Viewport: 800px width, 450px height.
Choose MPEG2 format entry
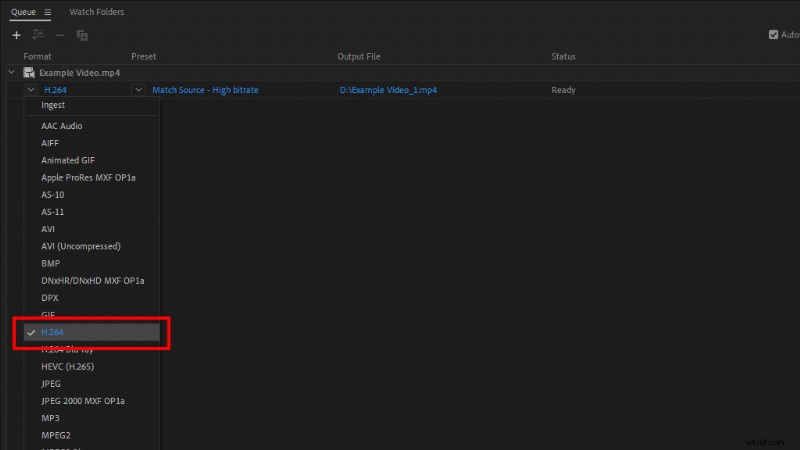92,435
